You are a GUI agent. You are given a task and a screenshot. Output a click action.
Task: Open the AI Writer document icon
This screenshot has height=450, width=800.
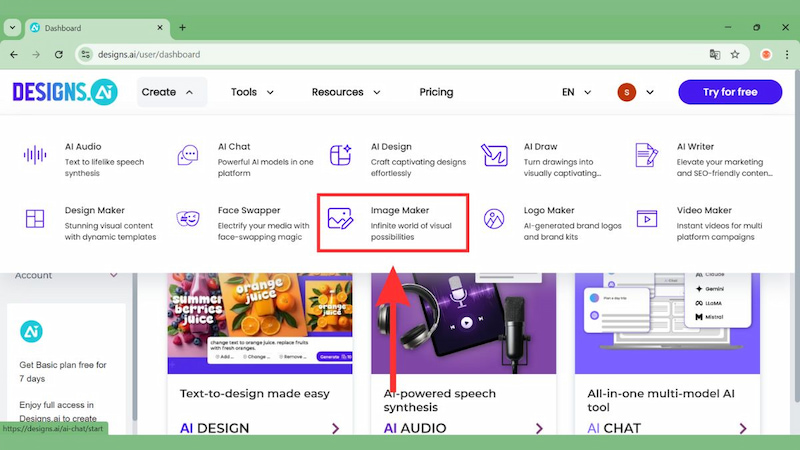click(646, 155)
